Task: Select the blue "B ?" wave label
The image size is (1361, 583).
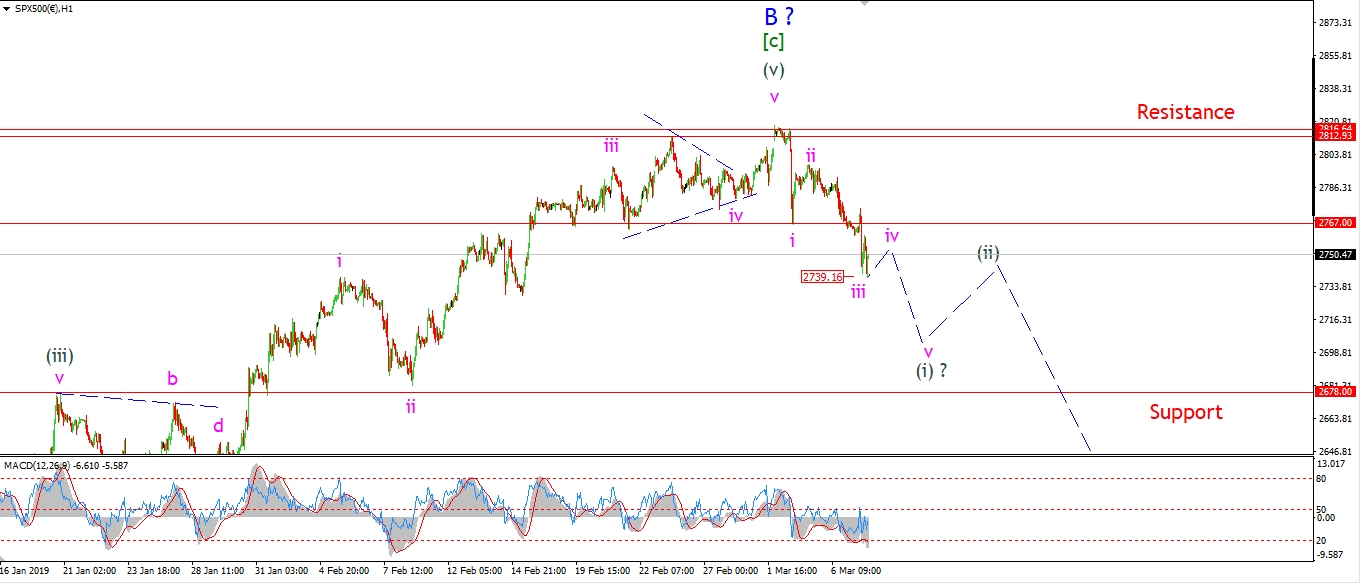Action: [x=778, y=16]
